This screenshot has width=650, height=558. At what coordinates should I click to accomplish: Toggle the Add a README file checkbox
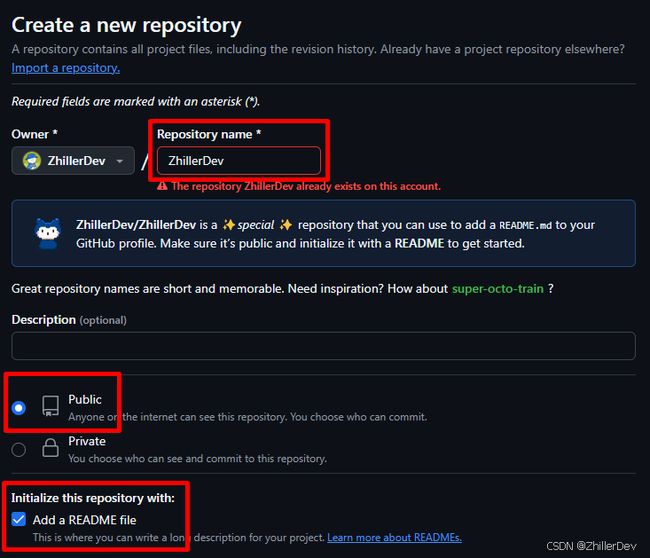pyautogui.click(x=19, y=519)
